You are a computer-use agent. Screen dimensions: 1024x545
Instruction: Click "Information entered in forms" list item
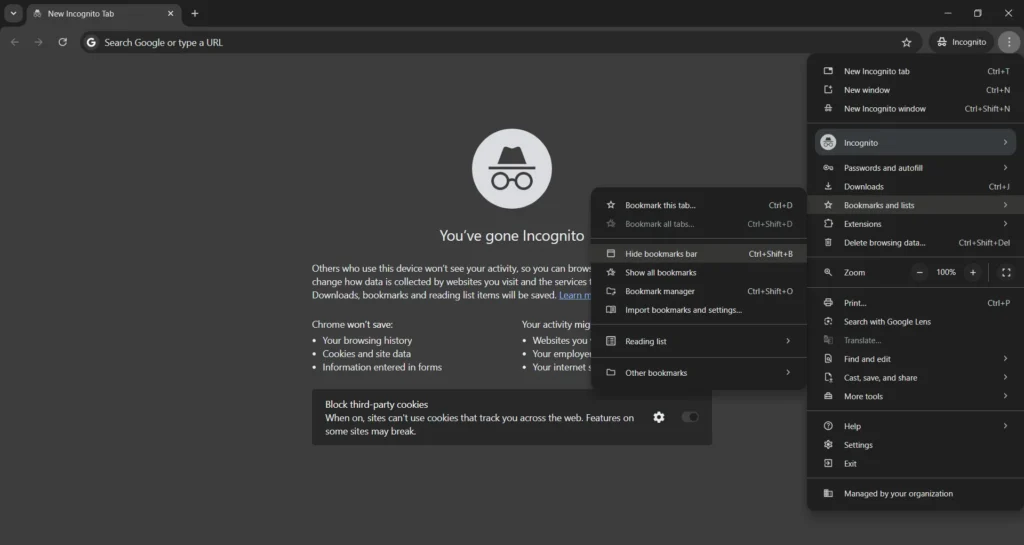pyautogui.click(x=382, y=367)
